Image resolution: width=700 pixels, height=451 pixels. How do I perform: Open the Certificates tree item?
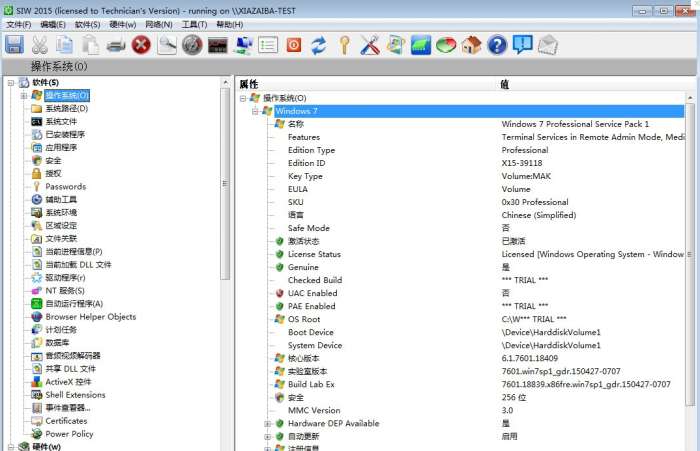pos(66,421)
